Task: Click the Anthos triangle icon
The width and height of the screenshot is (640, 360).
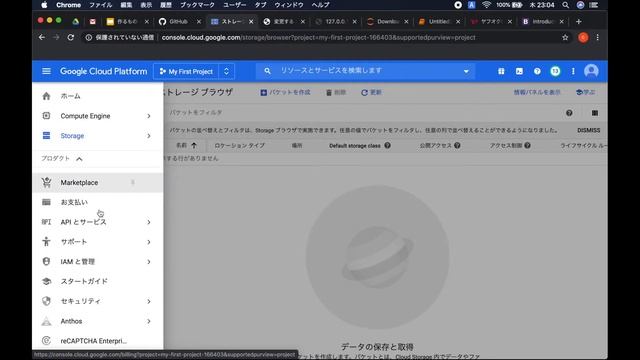Action: [46, 321]
